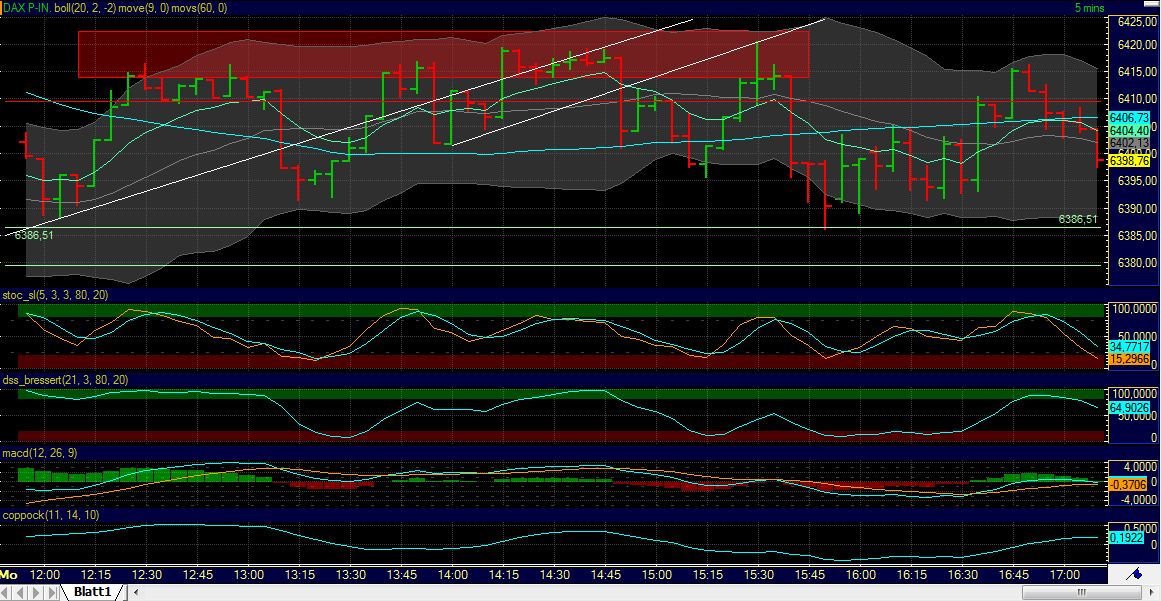The width and height of the screenshot is (1161, 601).
Task: Click the small arrow right of the Blatt1 tab
Action: [x=136, y=592]
